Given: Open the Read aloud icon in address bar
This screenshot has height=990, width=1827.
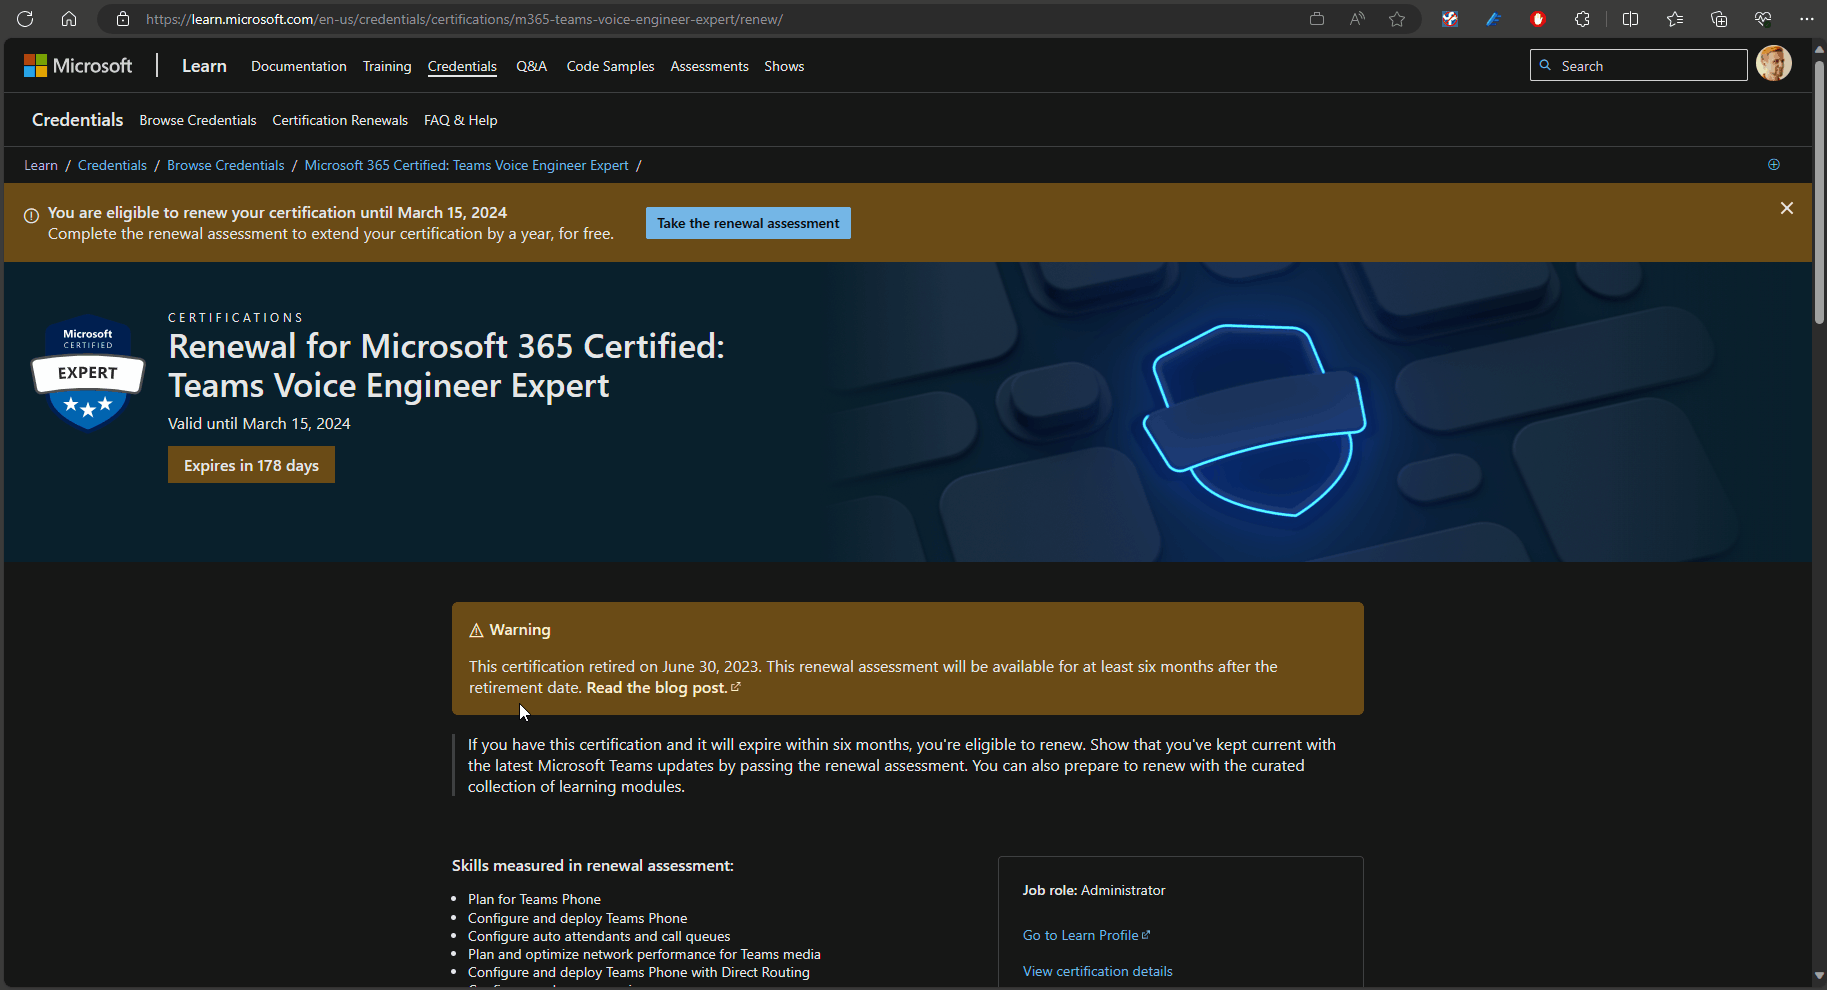Looking at the screenshot, I should coord(1357,19).
